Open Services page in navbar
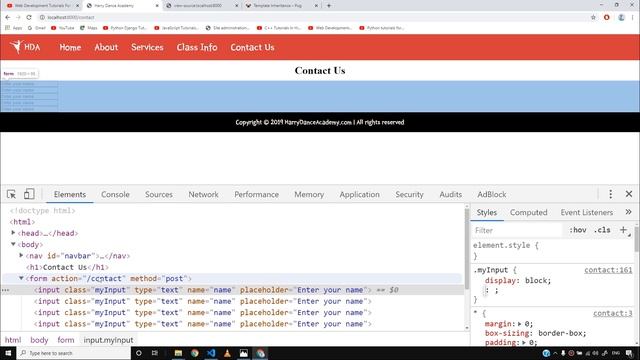Viewport: 640px width, 360px height. pos(147,47)
